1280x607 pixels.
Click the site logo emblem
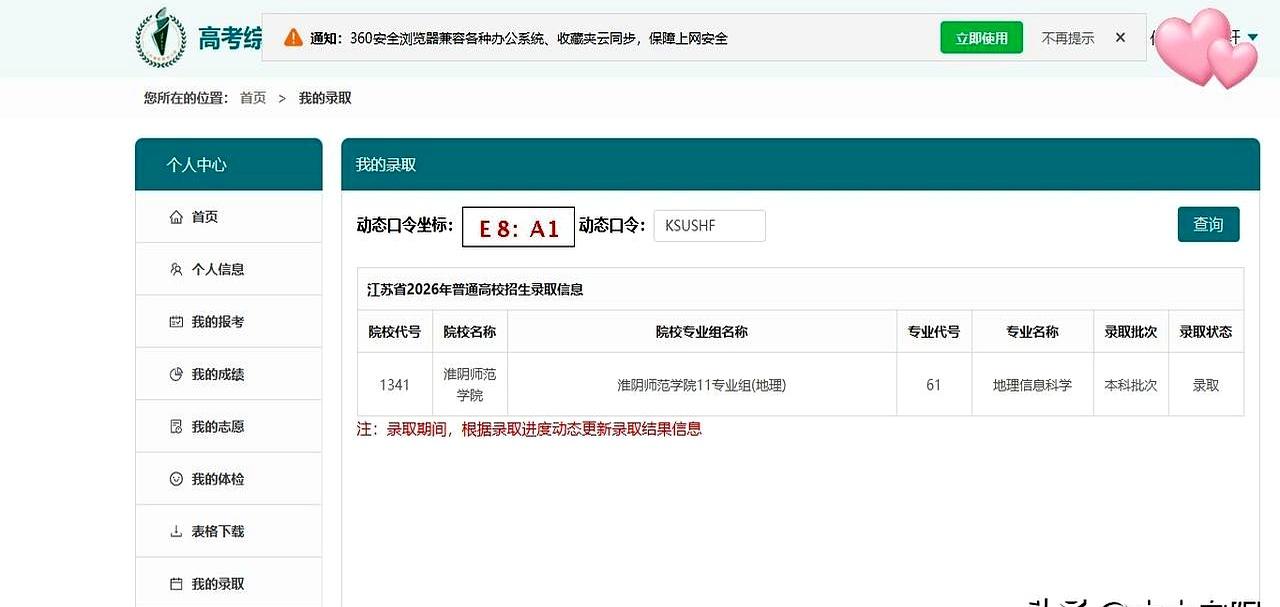[160, 38]
